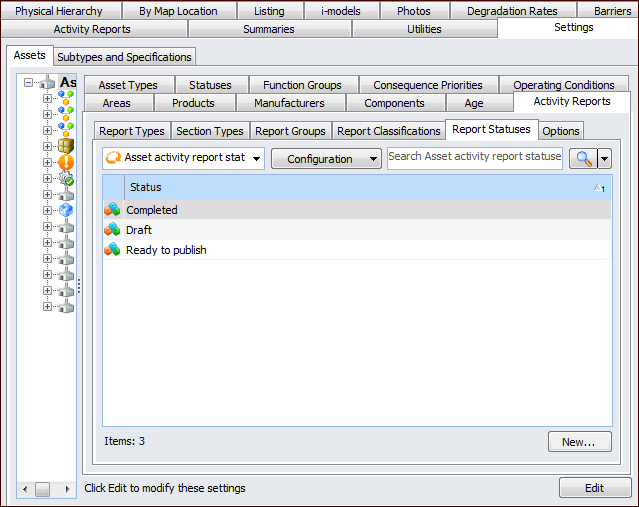Open the Configuration dropdown
Viewport: 639px width, 507px height.
pyautogui.click(x=326, y=159)
